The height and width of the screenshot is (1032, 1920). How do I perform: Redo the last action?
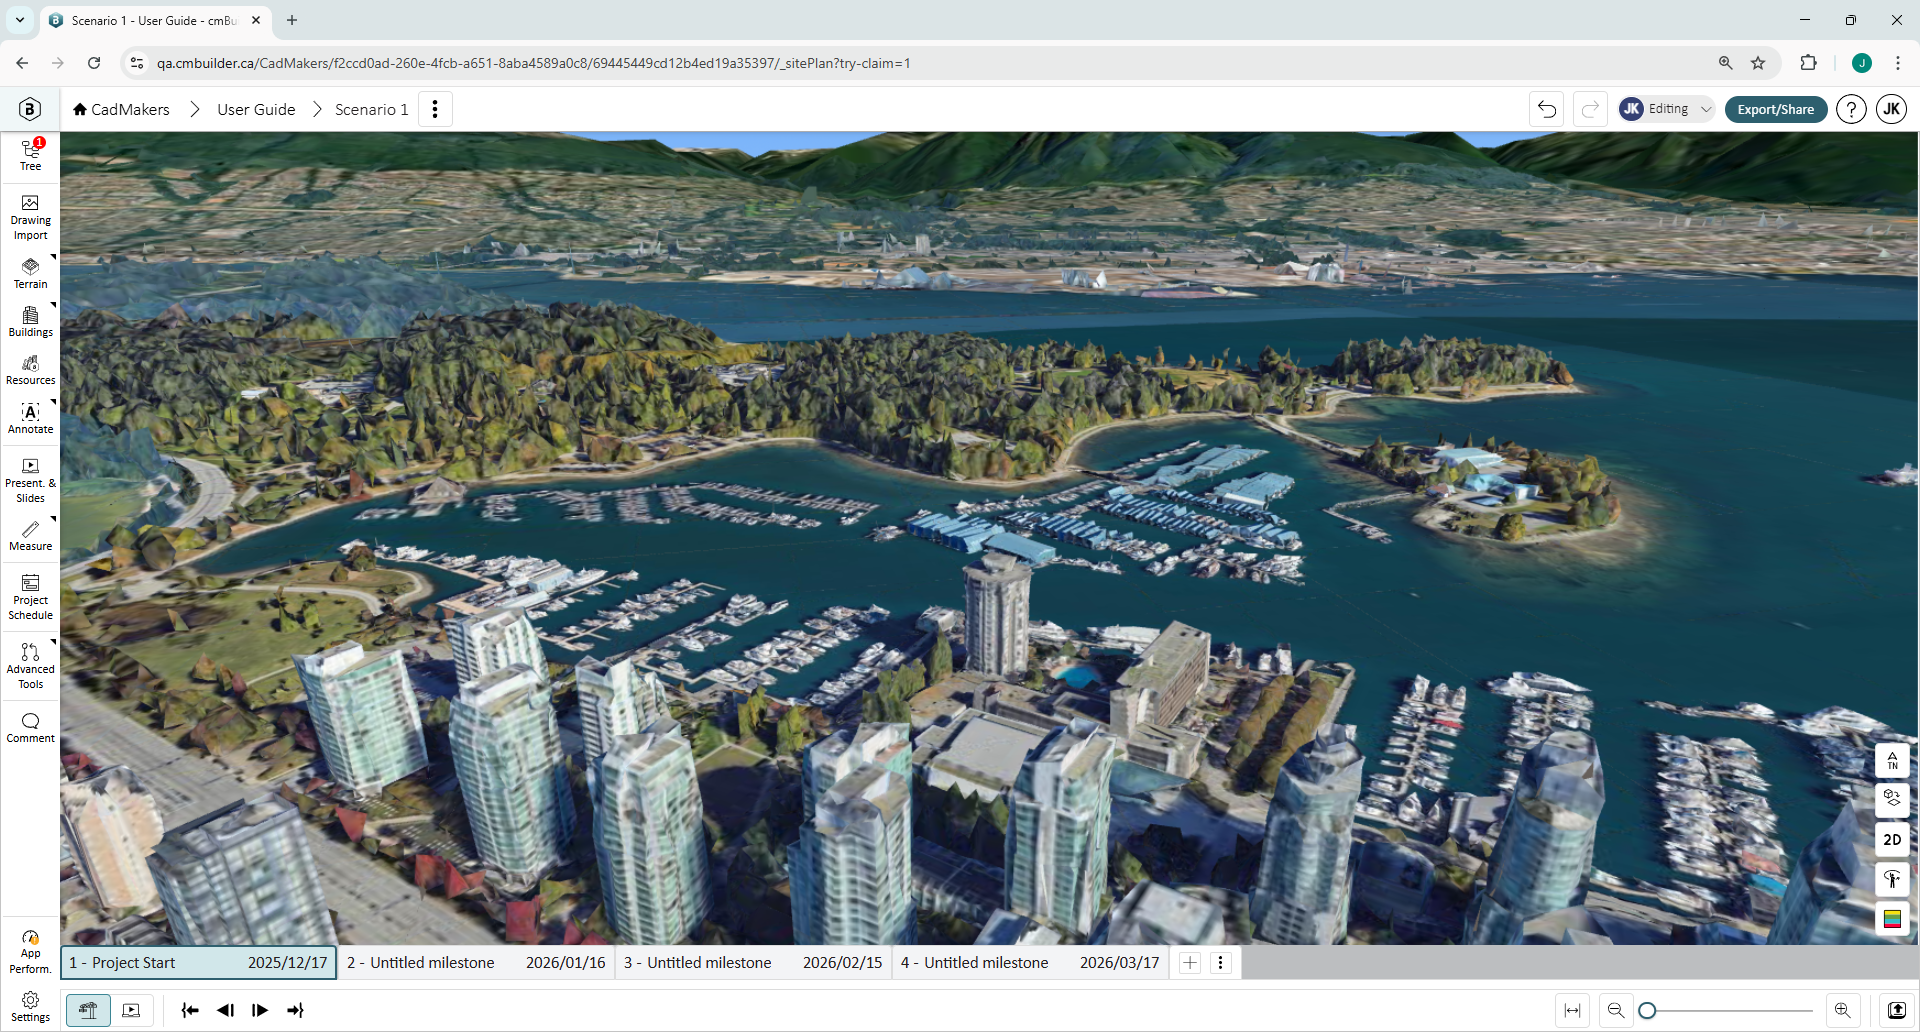(1590, 109)
